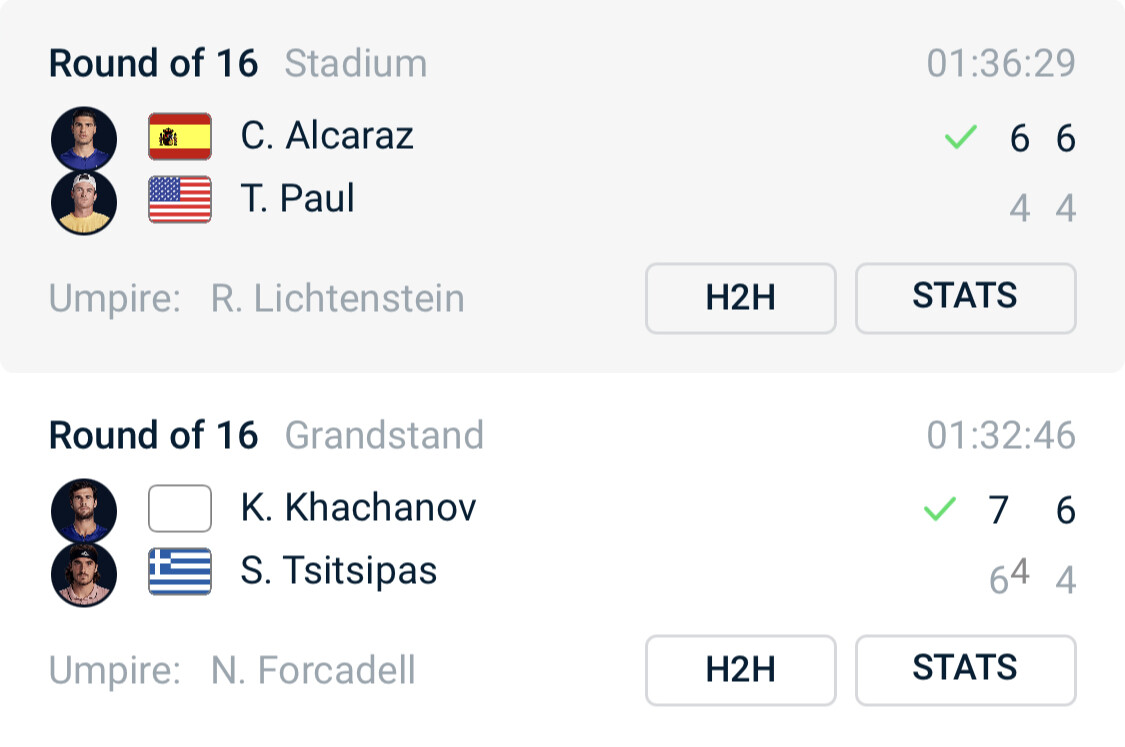Click Carlos Alcaraz's player avatar
Screen dimensions: 1125x747
[84, 138]
